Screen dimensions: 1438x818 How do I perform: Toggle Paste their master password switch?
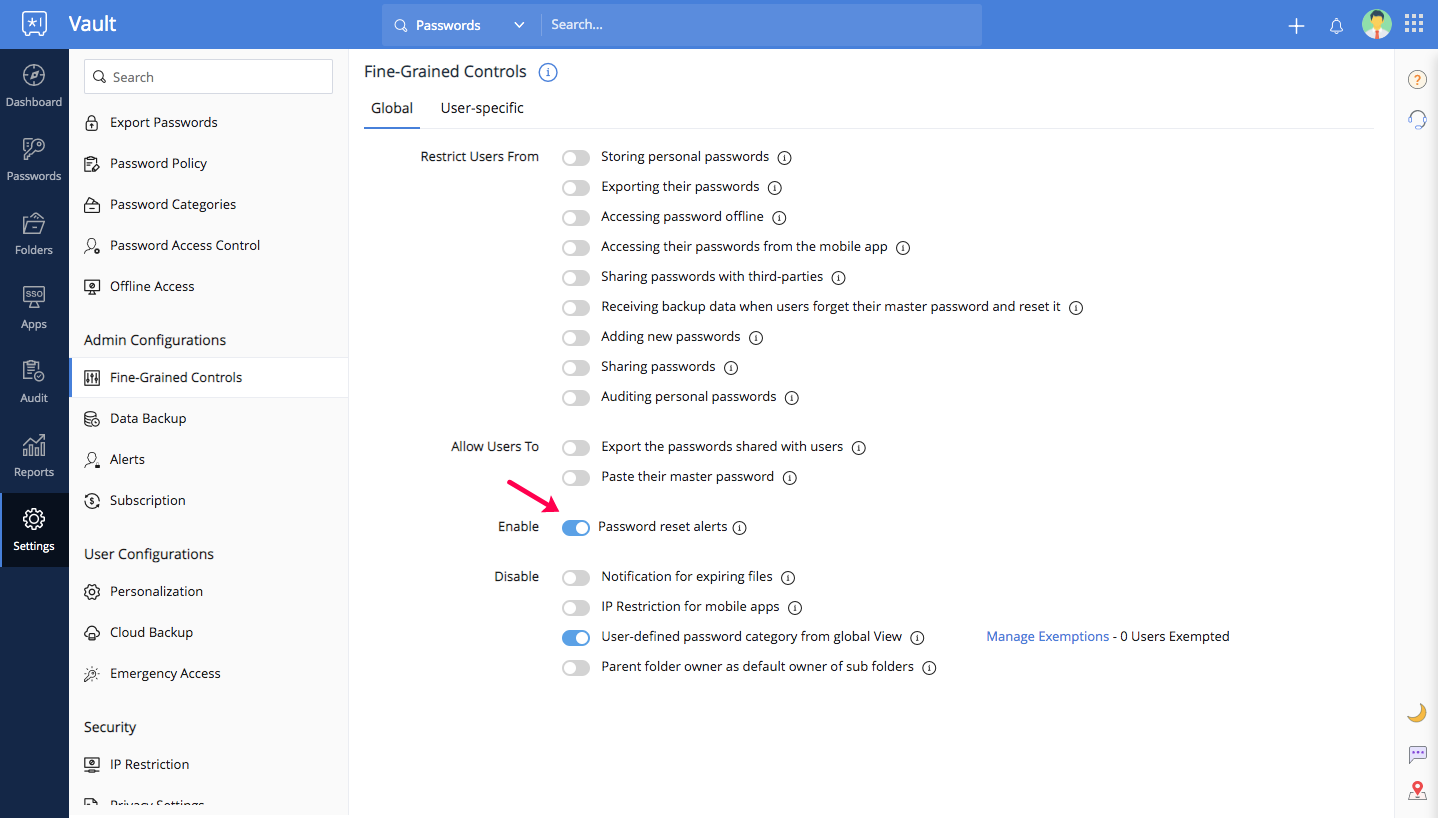coord(576,478)
